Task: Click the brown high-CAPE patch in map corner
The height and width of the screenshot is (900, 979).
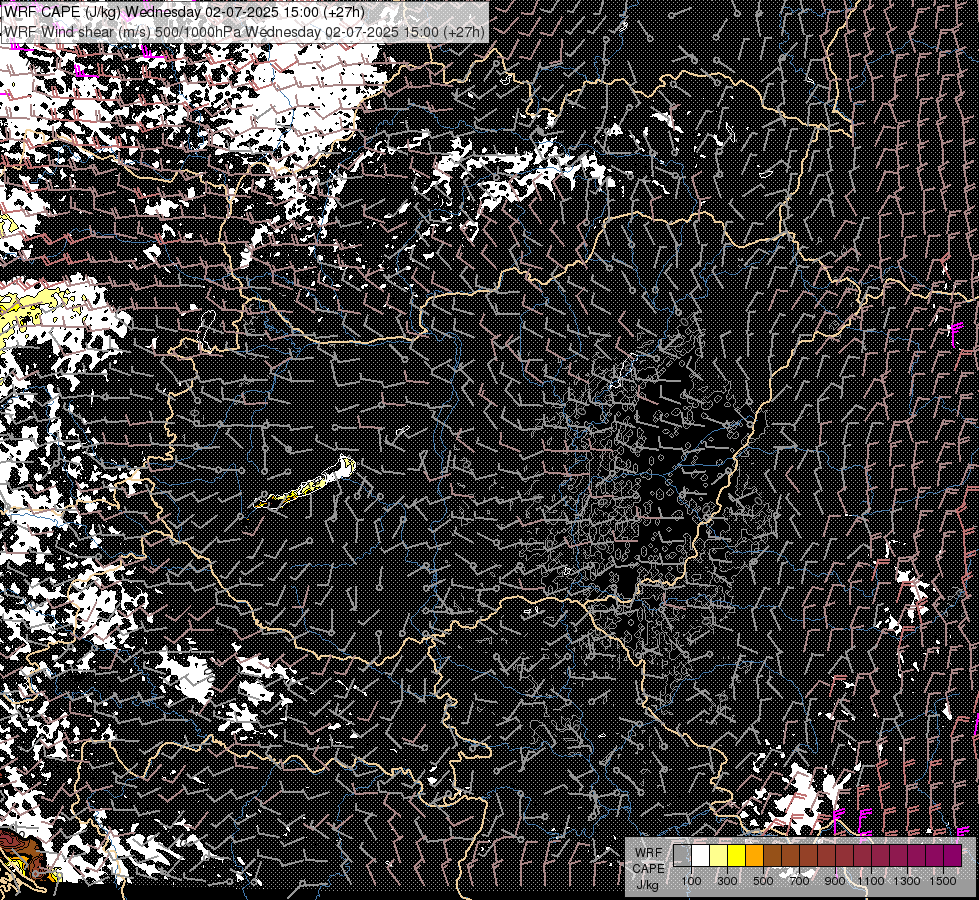Action: tap(22, 853)
